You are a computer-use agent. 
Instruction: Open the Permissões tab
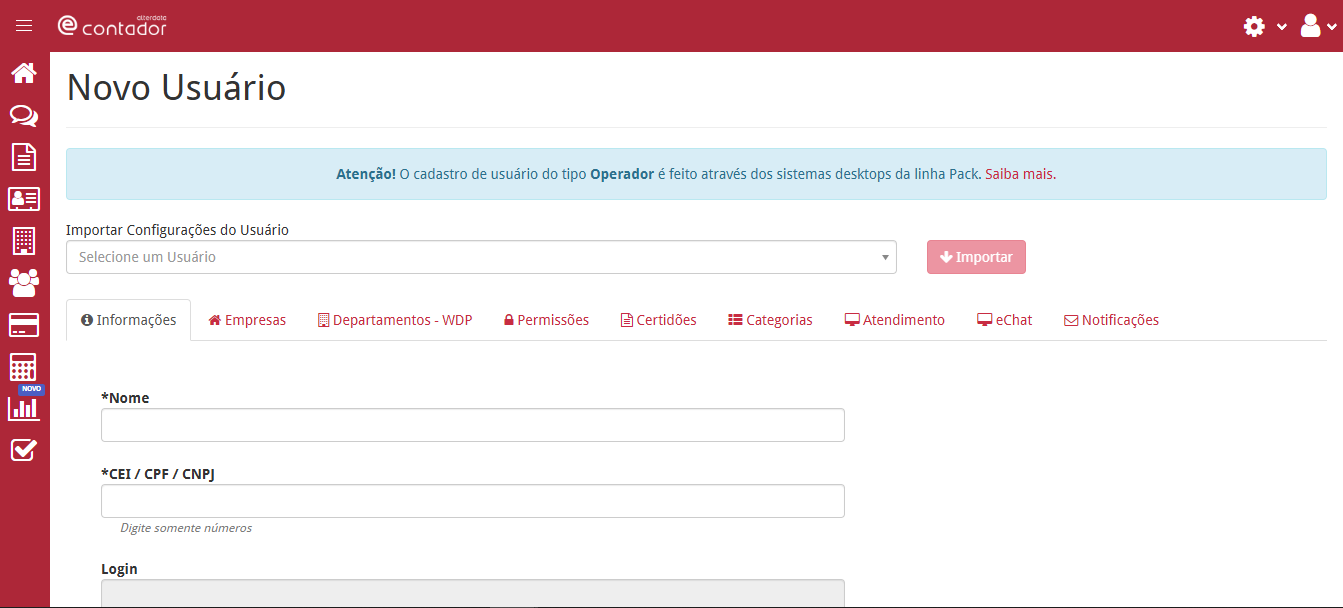coord(546,320)
